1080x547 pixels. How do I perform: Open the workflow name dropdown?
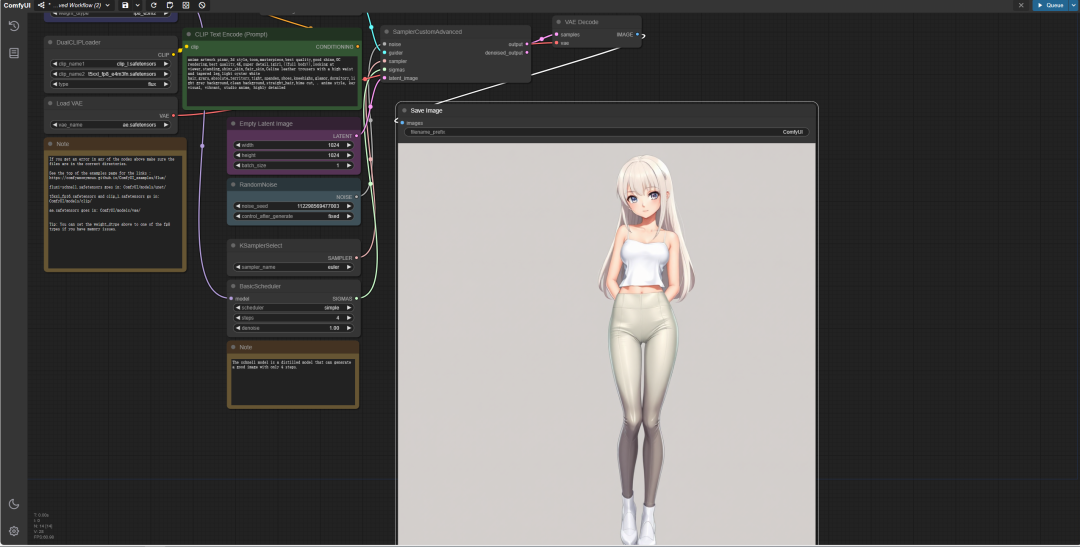point(74,5)
